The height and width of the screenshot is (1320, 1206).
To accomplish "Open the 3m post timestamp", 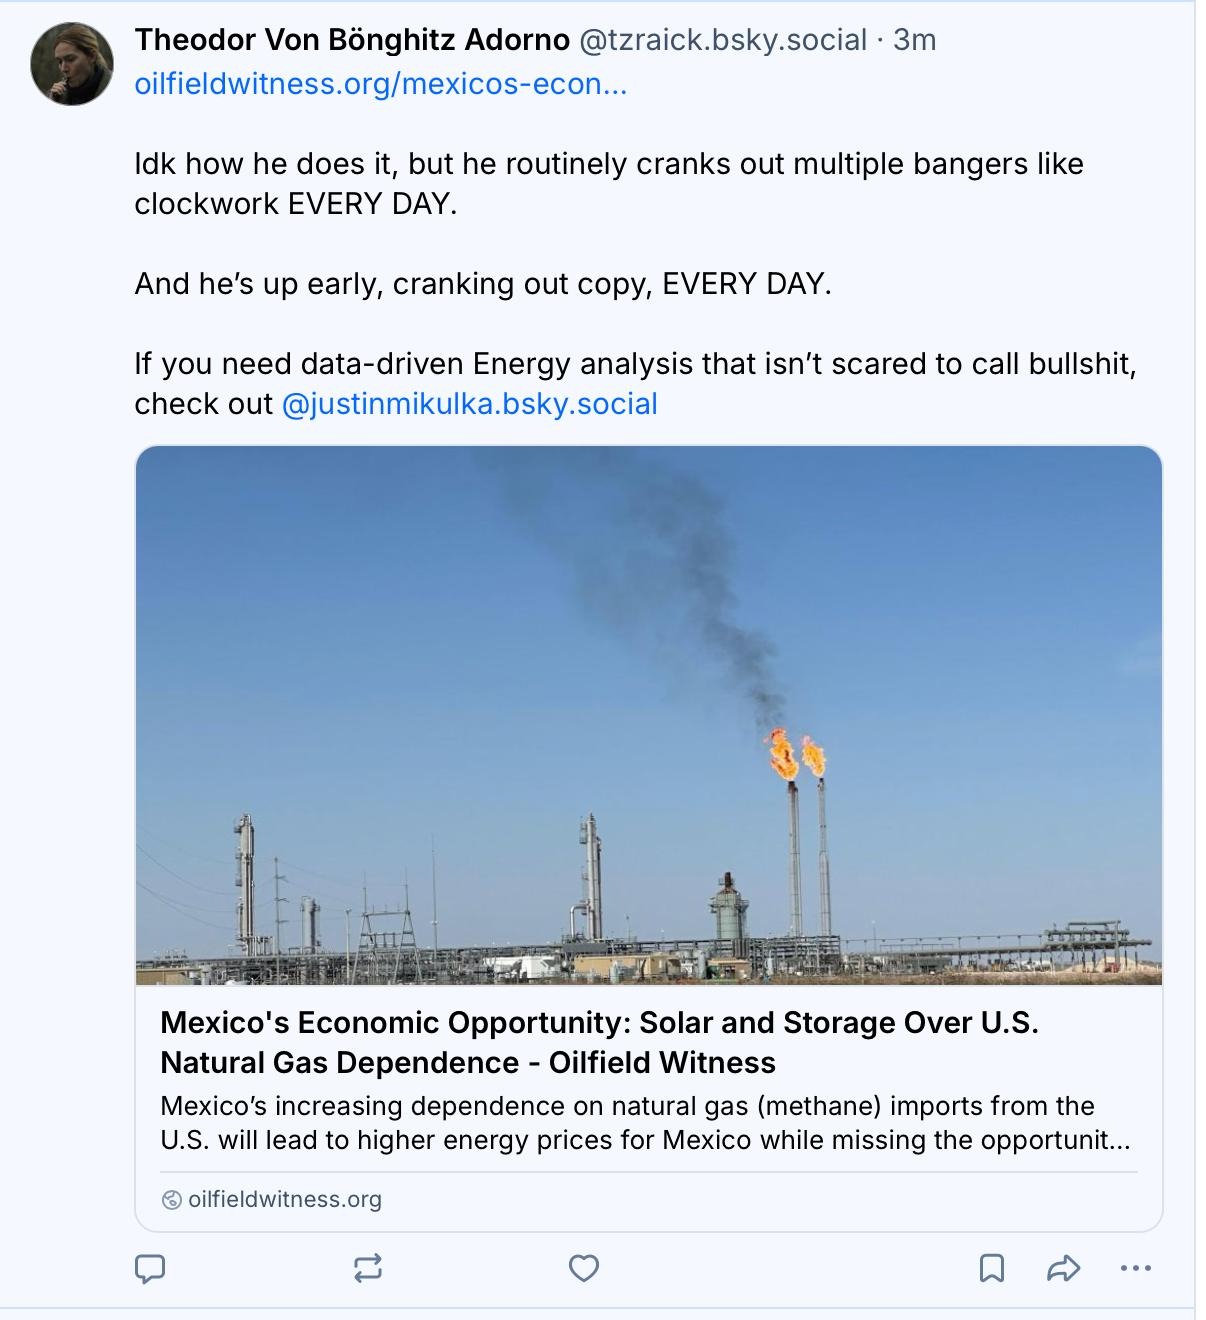I will [915, 40].
